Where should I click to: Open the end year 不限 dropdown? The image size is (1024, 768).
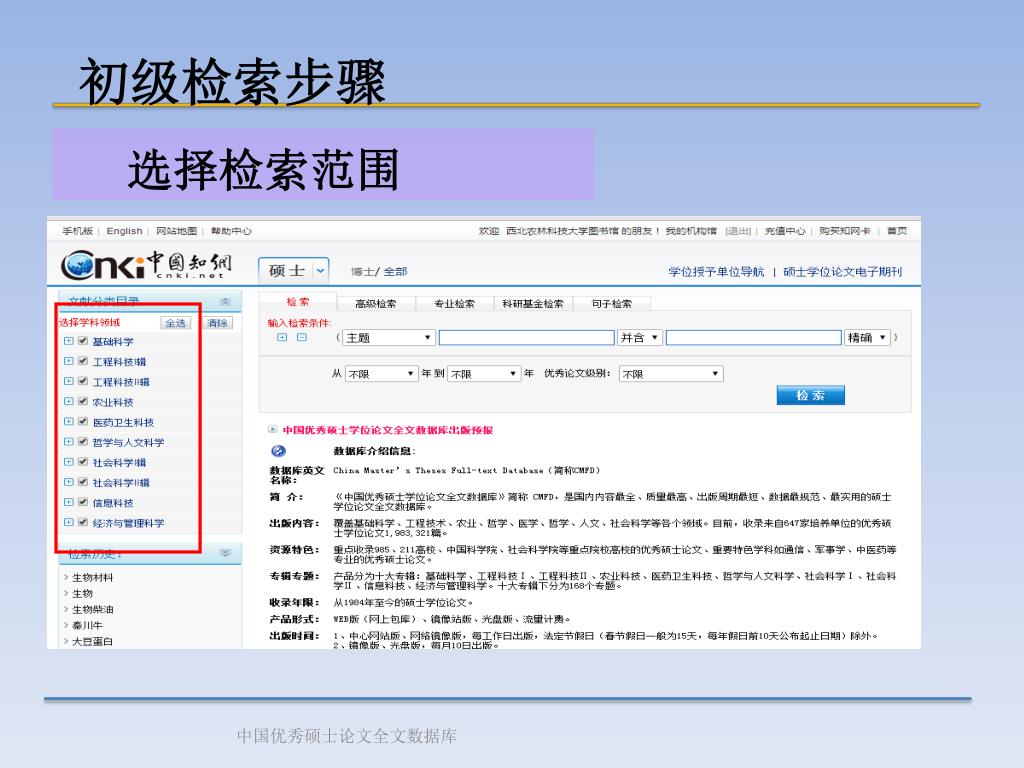click(483, 374)
